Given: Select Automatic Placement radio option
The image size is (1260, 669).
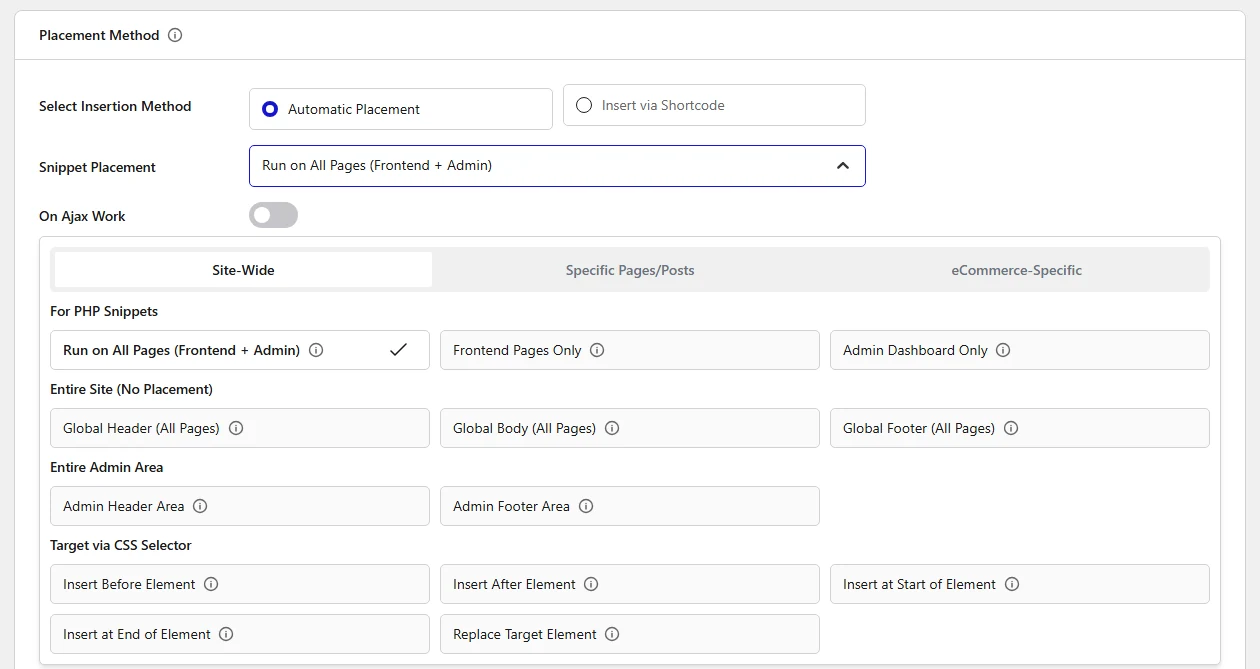Looking at the screenshot, I should pyautogui.click(x=401, y=109).
